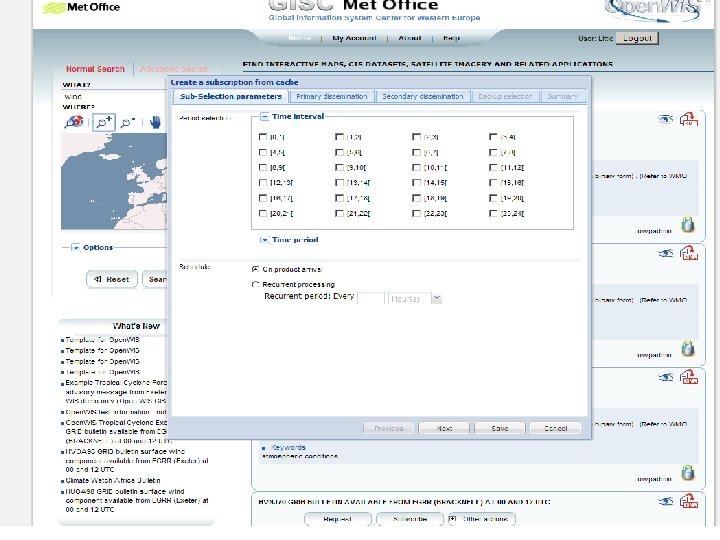The width and height of the screenshot is (720, 540).
Task: Click the red PDF export icon on first result
Action: coord(689,120)
